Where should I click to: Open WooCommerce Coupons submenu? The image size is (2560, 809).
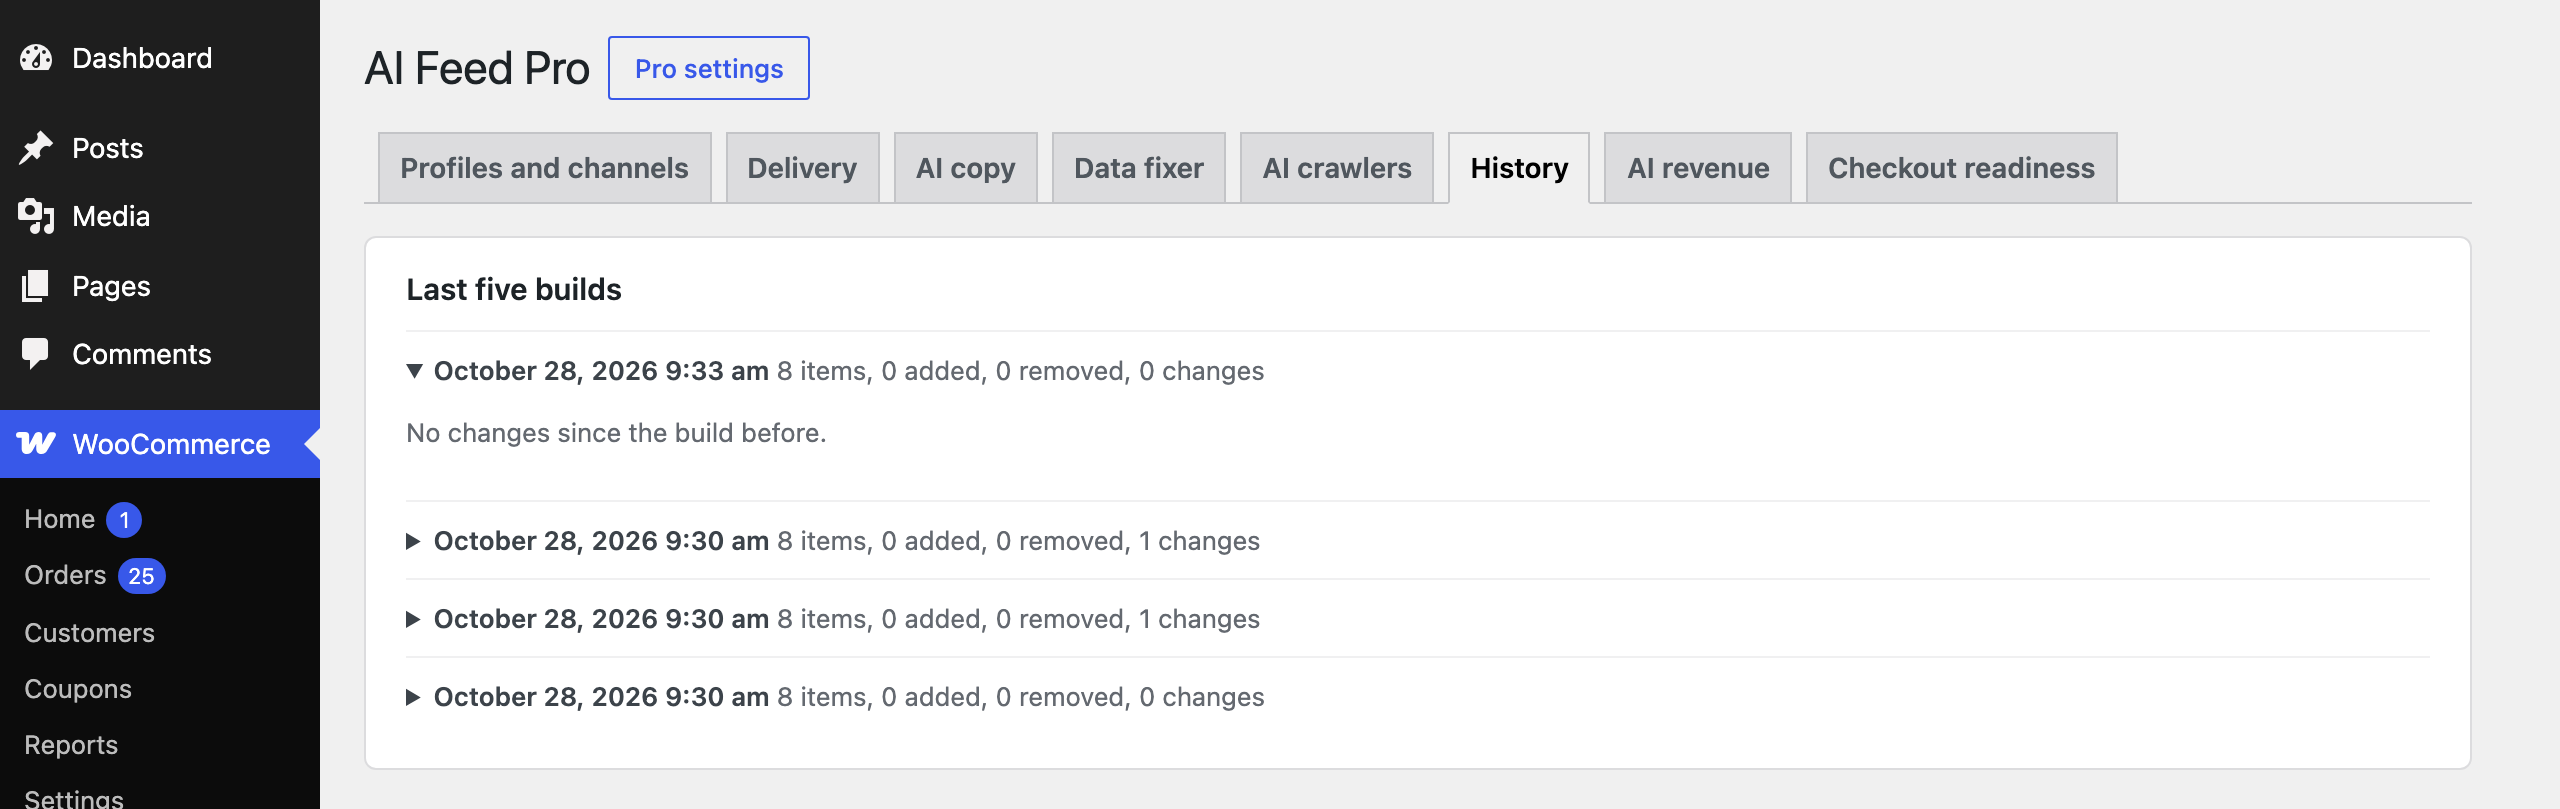[x=78, y=689]
